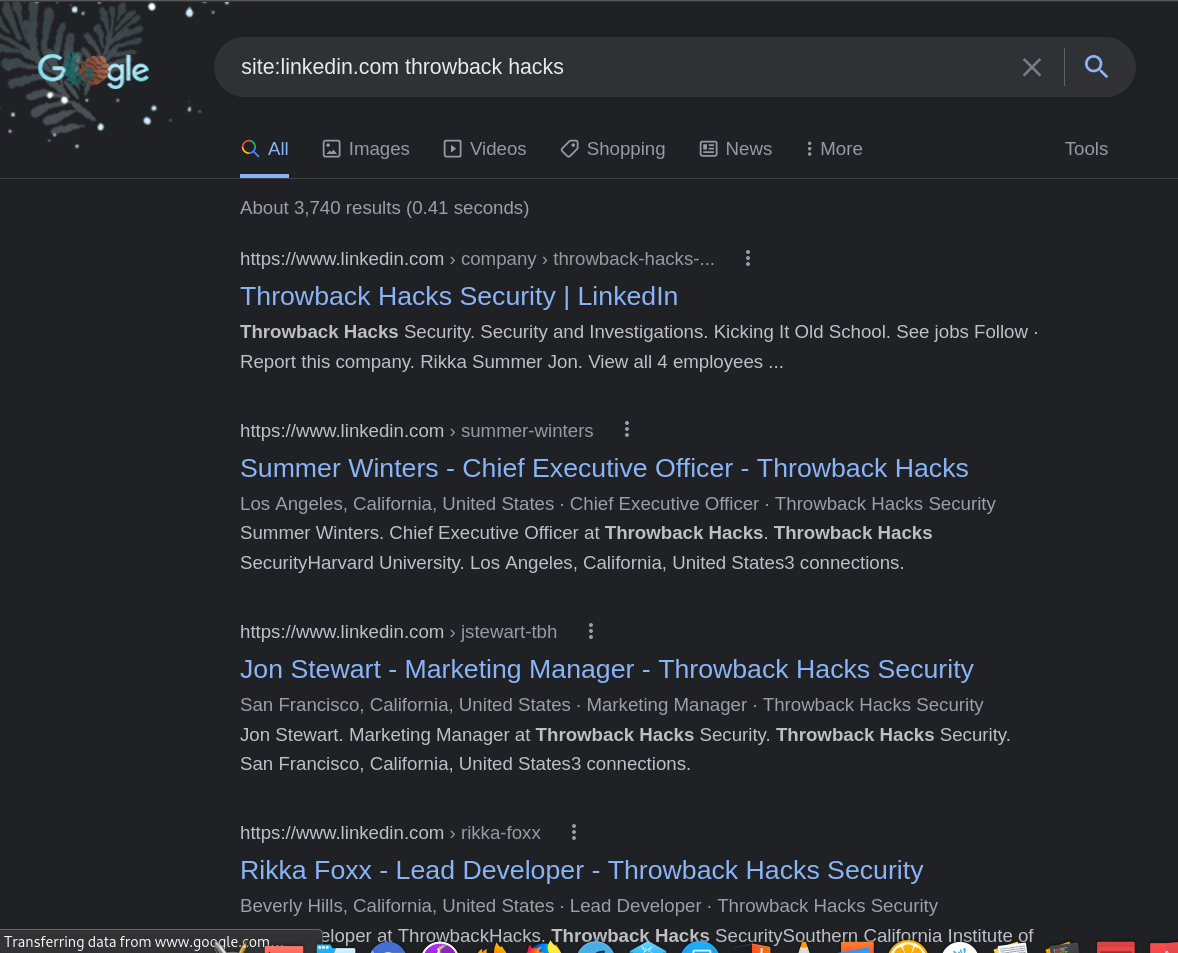Click the summer-winters LinkedIn URL breadcrumb
This screenshot has height=953, width=1178.
(416, 431)
